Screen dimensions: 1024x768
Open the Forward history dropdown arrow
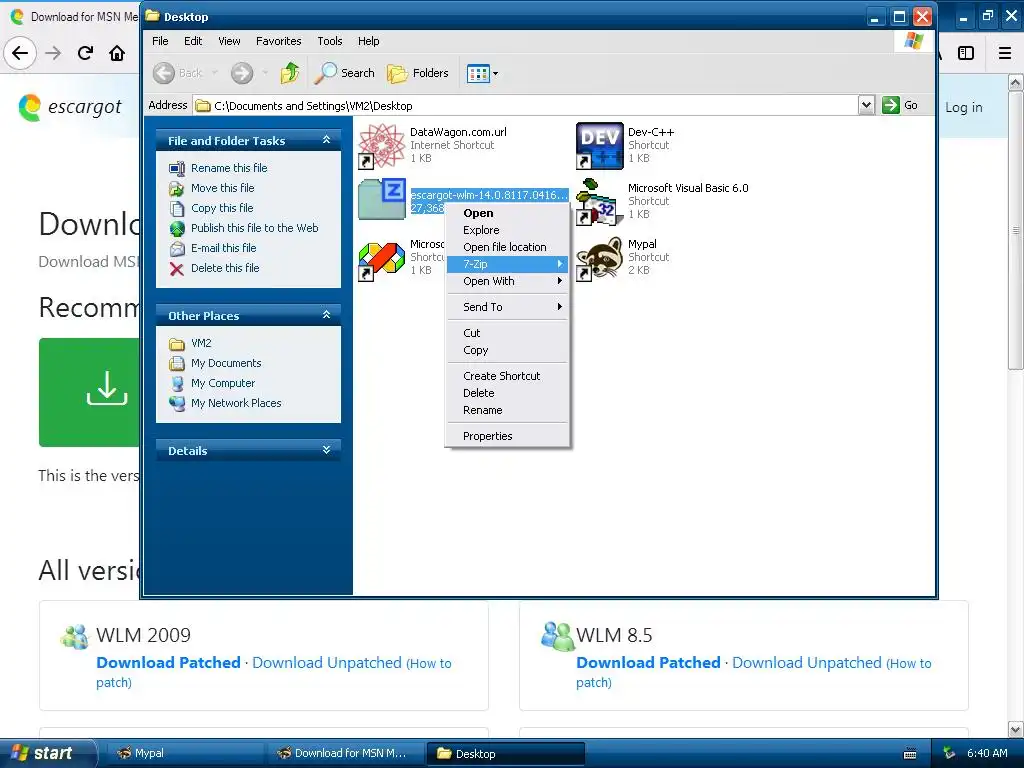(x=264, y=73)
